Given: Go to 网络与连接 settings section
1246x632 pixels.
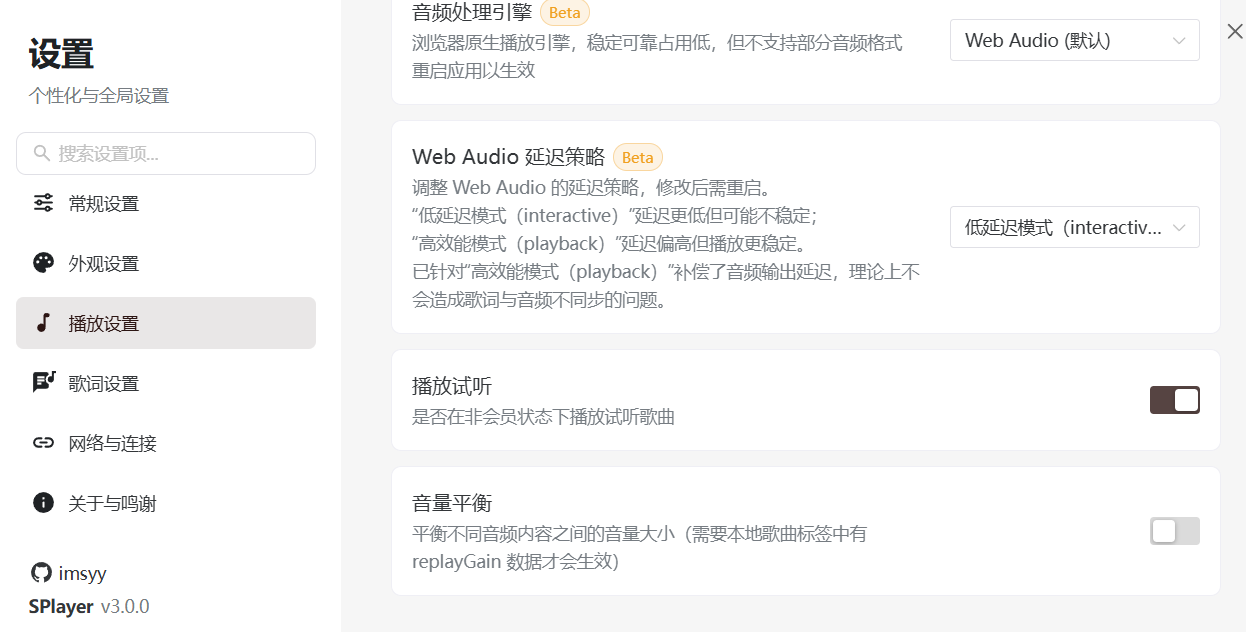Looking at the screenshot, I should [113, 443].
